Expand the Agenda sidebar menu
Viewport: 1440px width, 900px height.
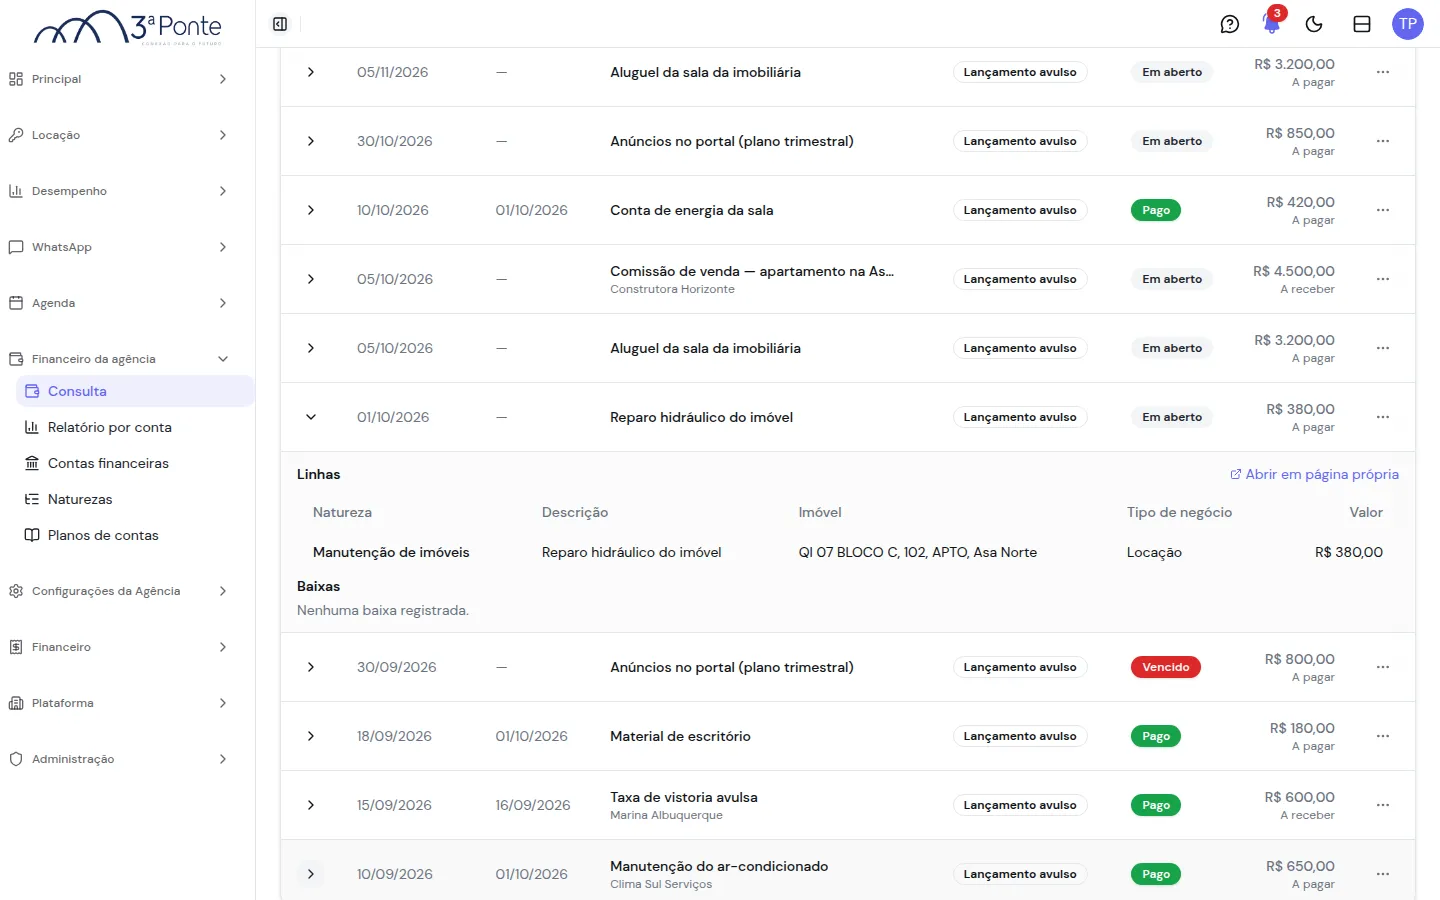(119, 303)
